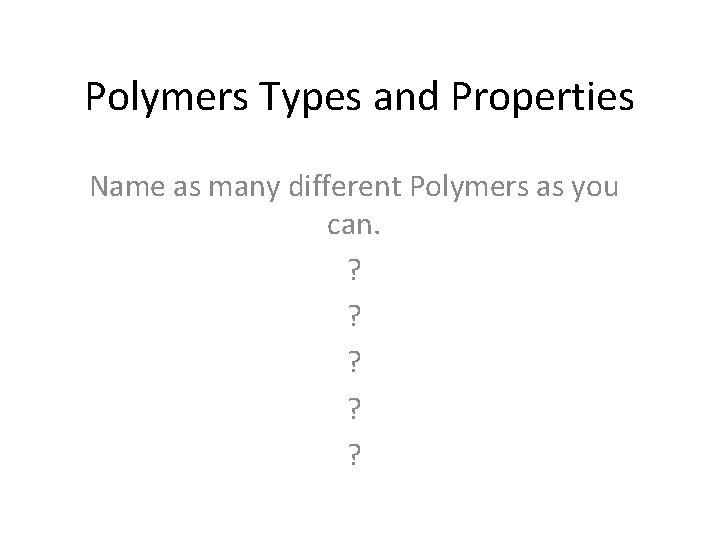The height and width of the screenshot is (540, 720).
Task: Select the grey word Polymers in the prompt
Action: pyautogui.click(x=469, y=187)
